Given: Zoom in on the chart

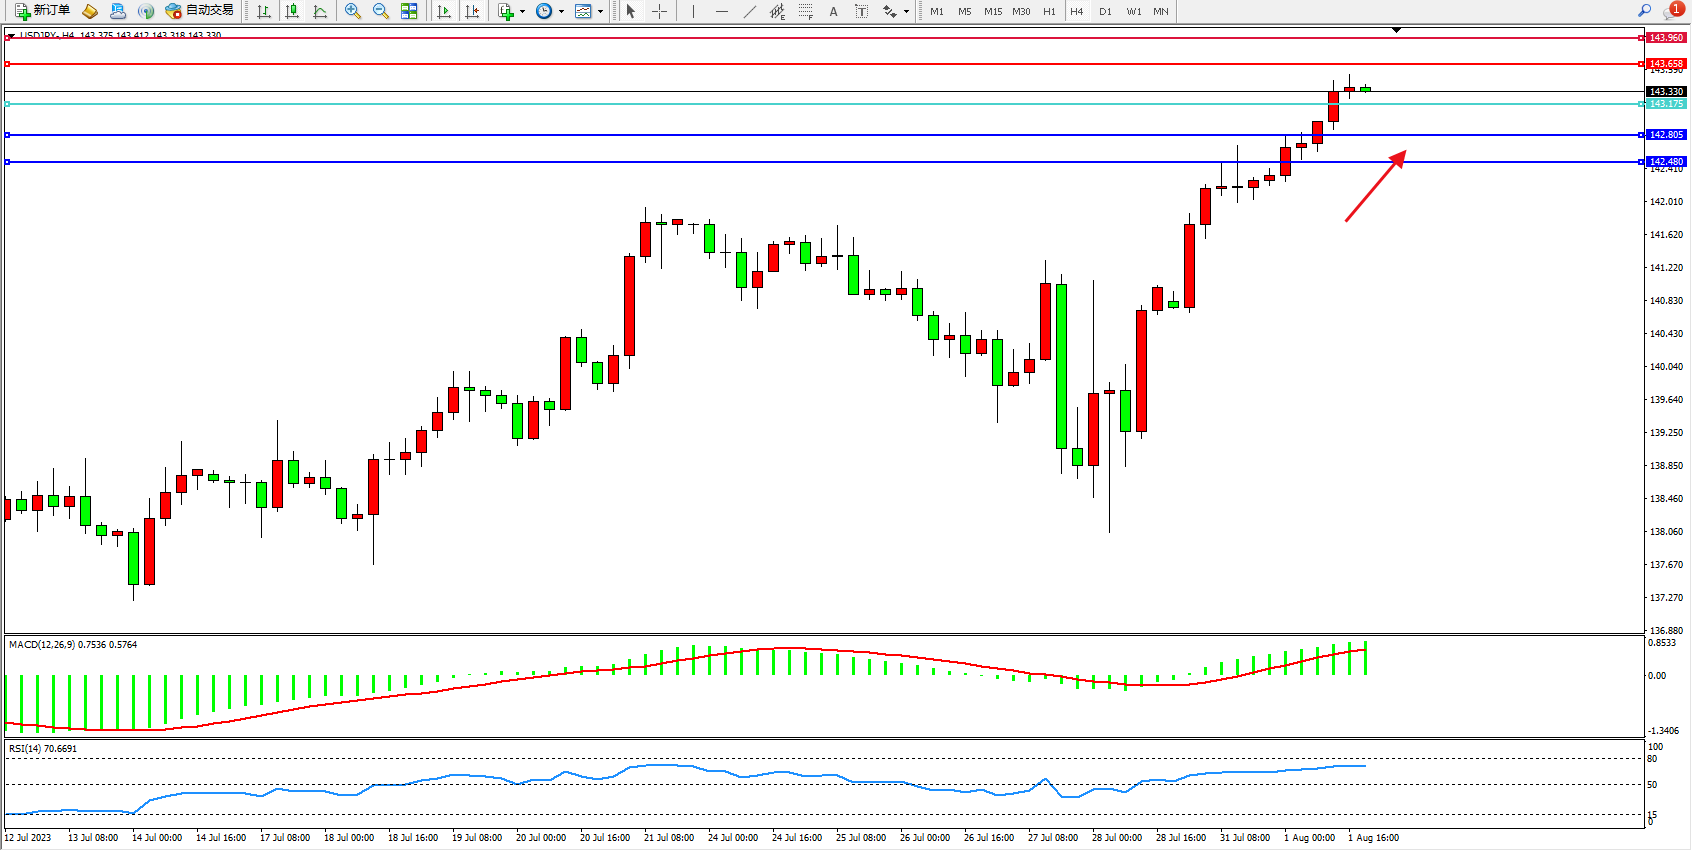Looking at the screenshot, I should (353, 12).
